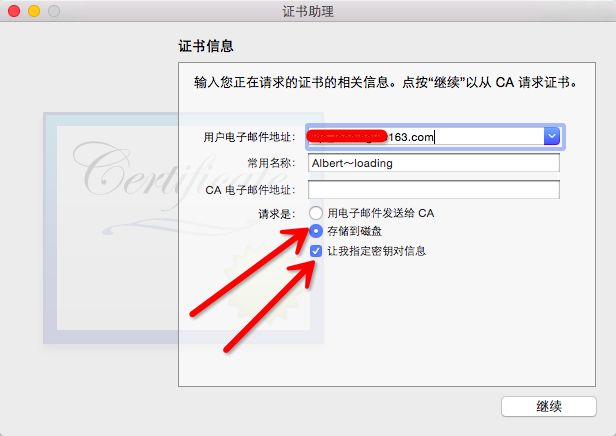Image resolution: width=616 pixels, height=436 pixels.
Task: Click into the 用户电子邮件地址 text field
Action: 426,137
